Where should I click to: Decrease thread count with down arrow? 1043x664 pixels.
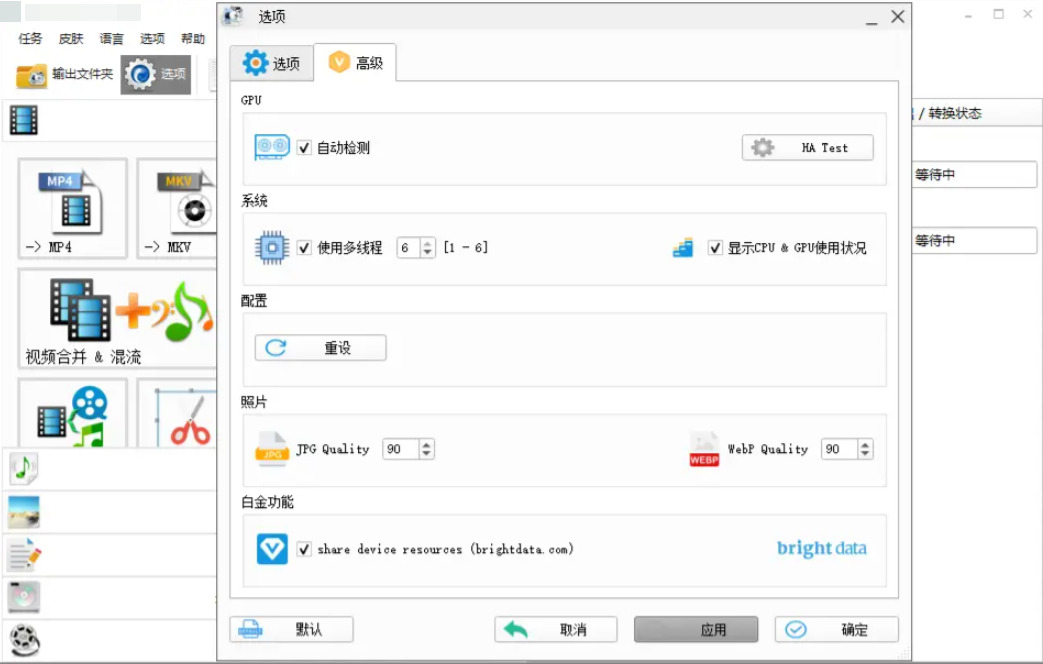click(428, 253)
